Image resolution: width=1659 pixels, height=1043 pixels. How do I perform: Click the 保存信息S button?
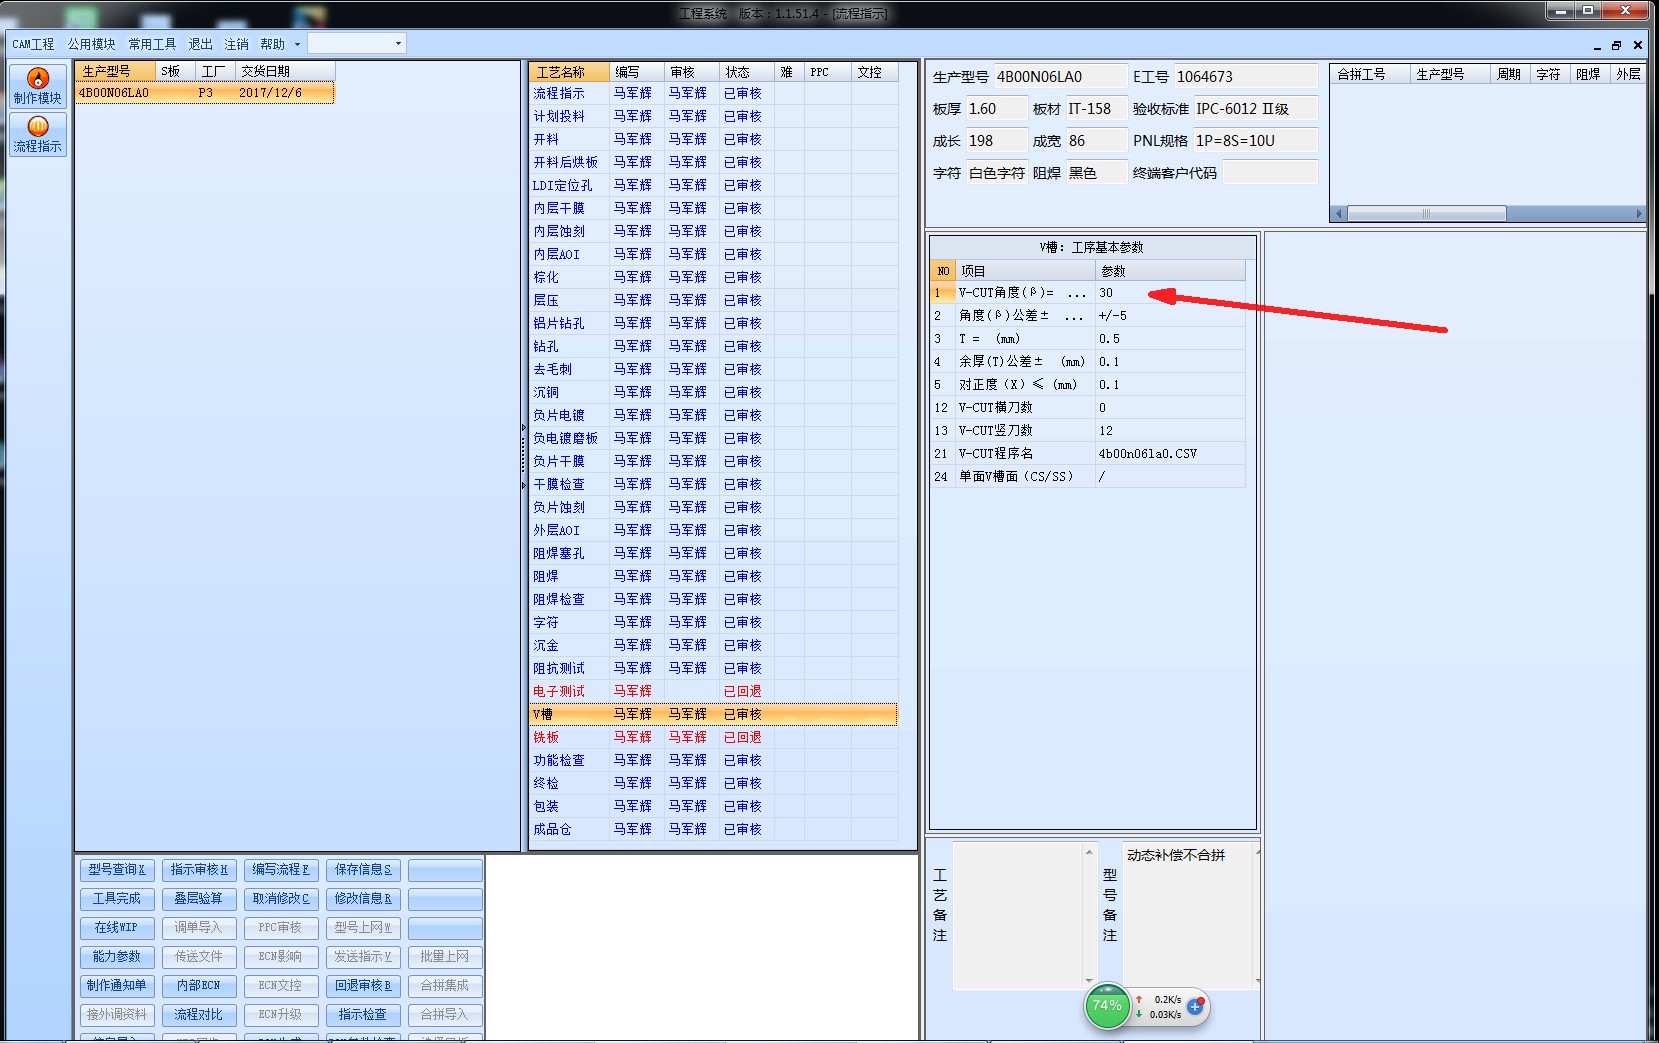pos(363,870)
